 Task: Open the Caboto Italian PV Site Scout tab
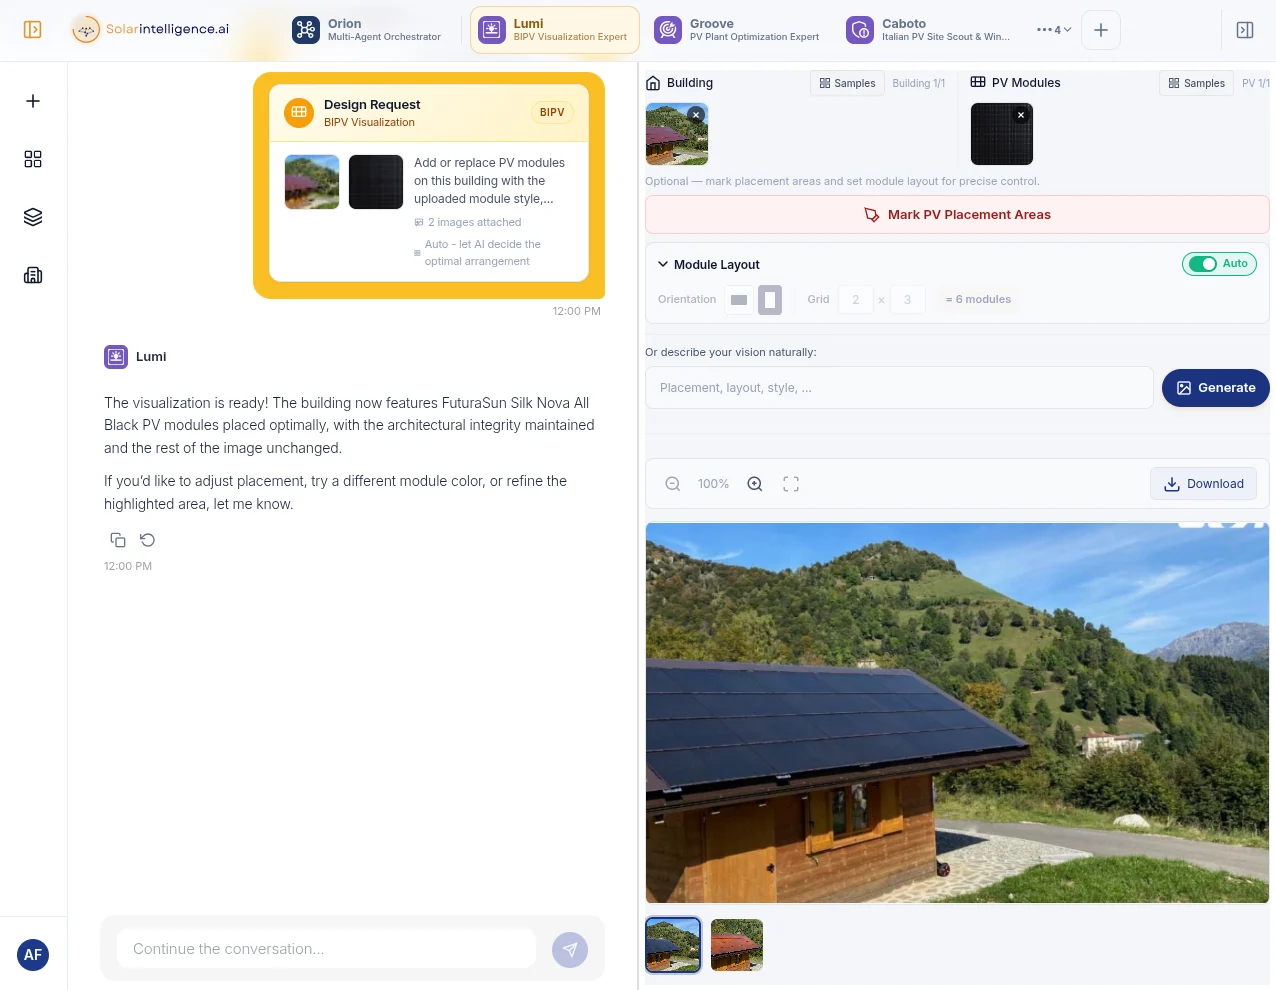coord(929,30)
